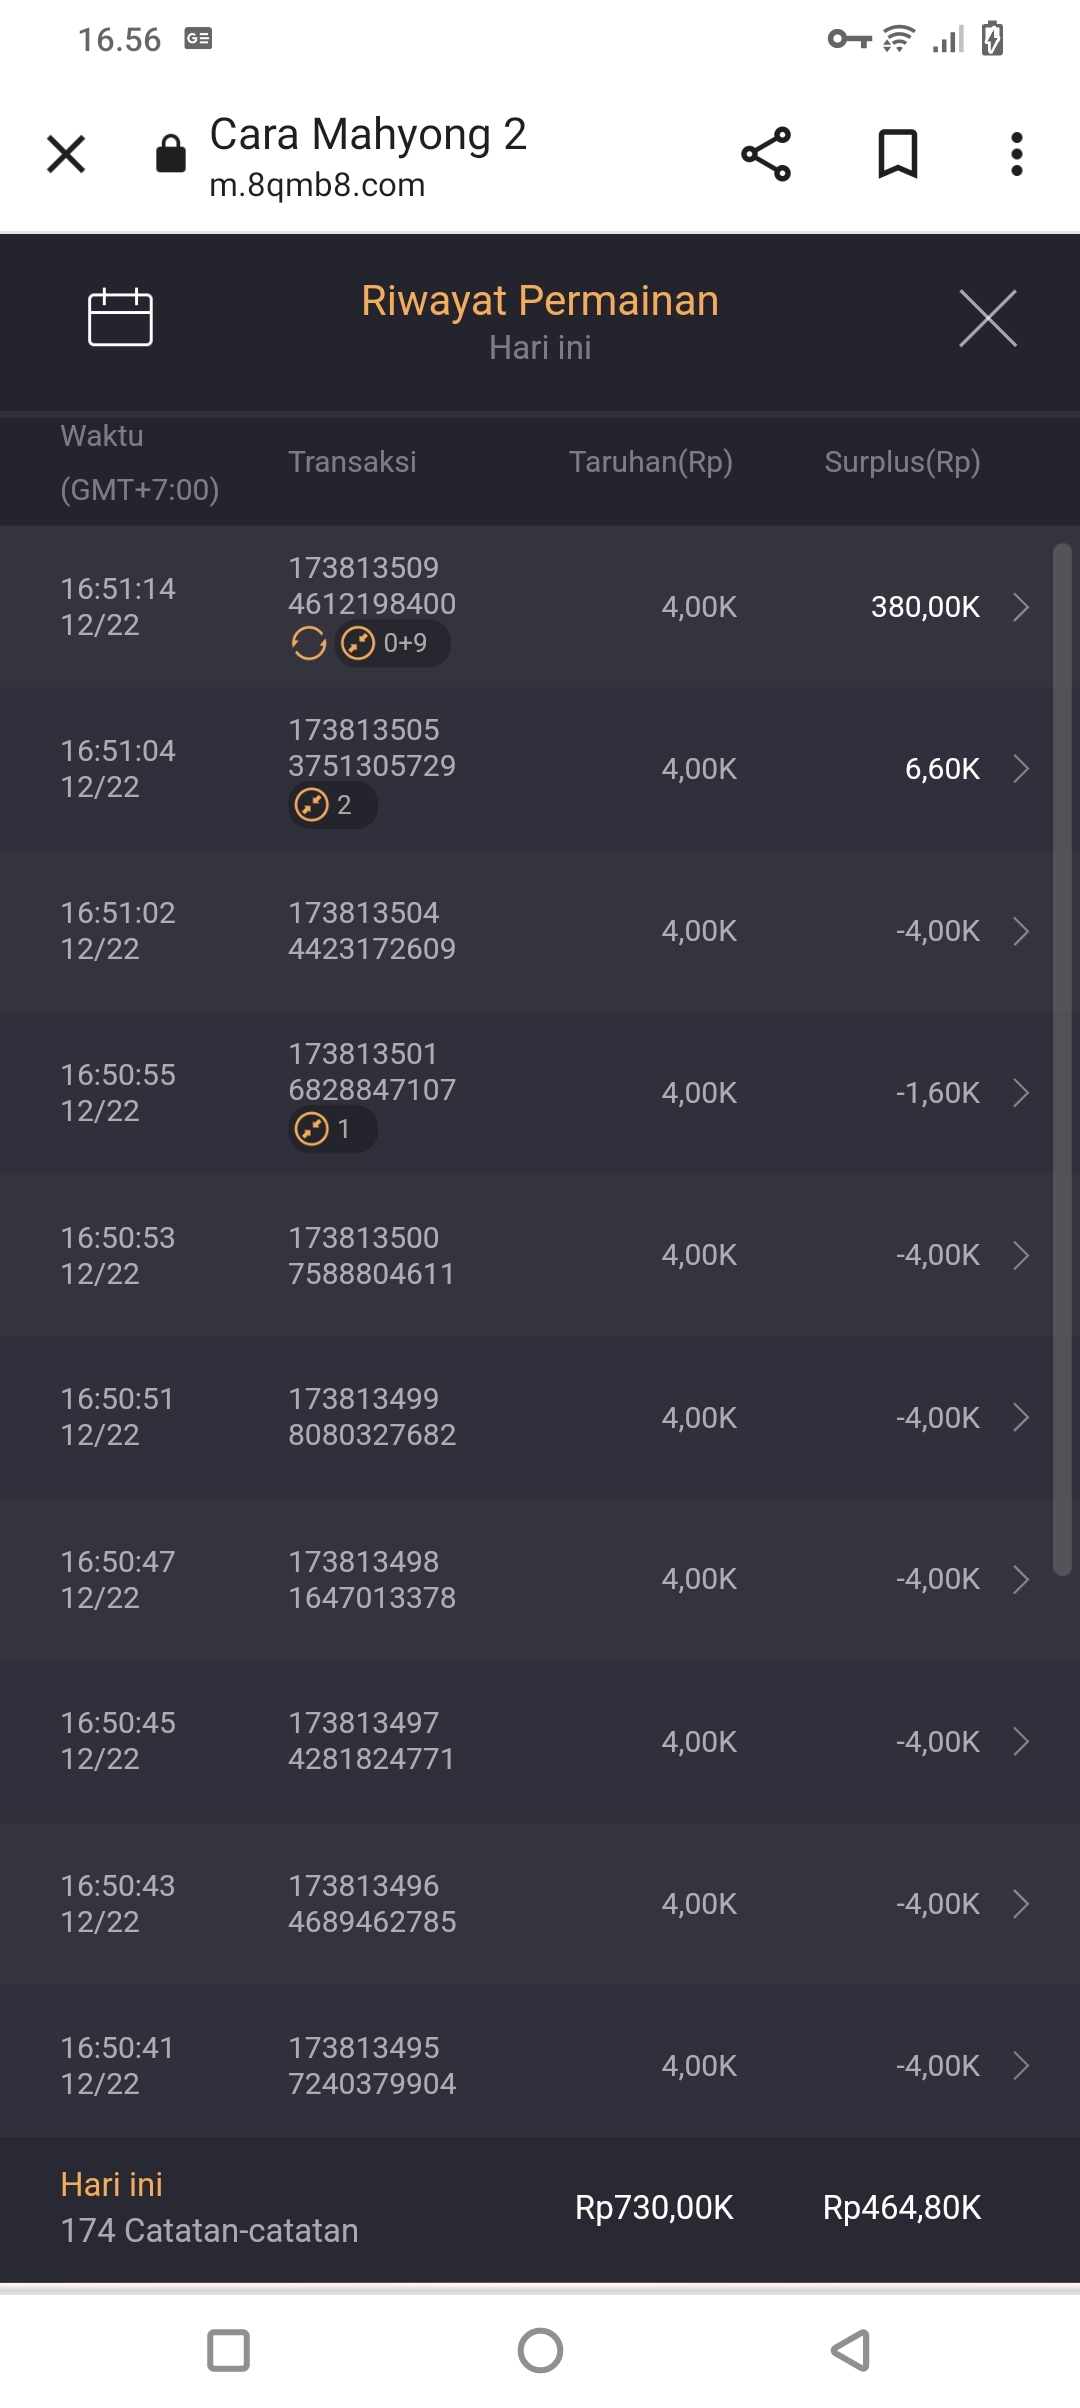Tap the padlock site security icon

pyautogui.click(x=171, y=155)
